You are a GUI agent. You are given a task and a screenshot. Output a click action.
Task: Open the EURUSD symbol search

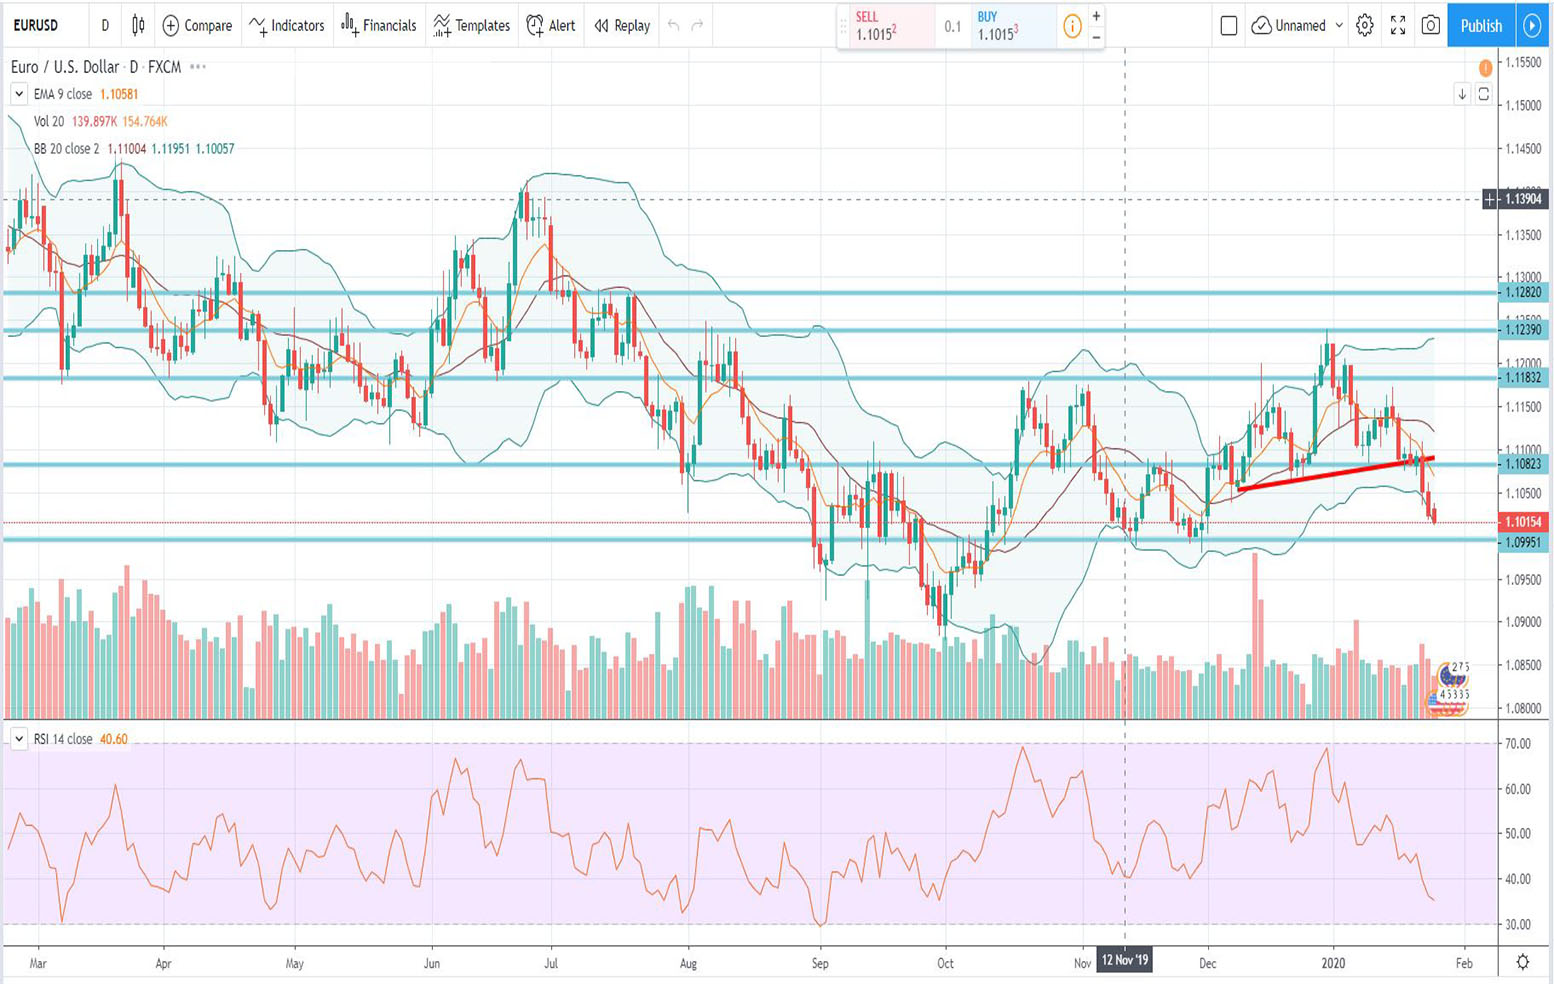pos(38,26)
